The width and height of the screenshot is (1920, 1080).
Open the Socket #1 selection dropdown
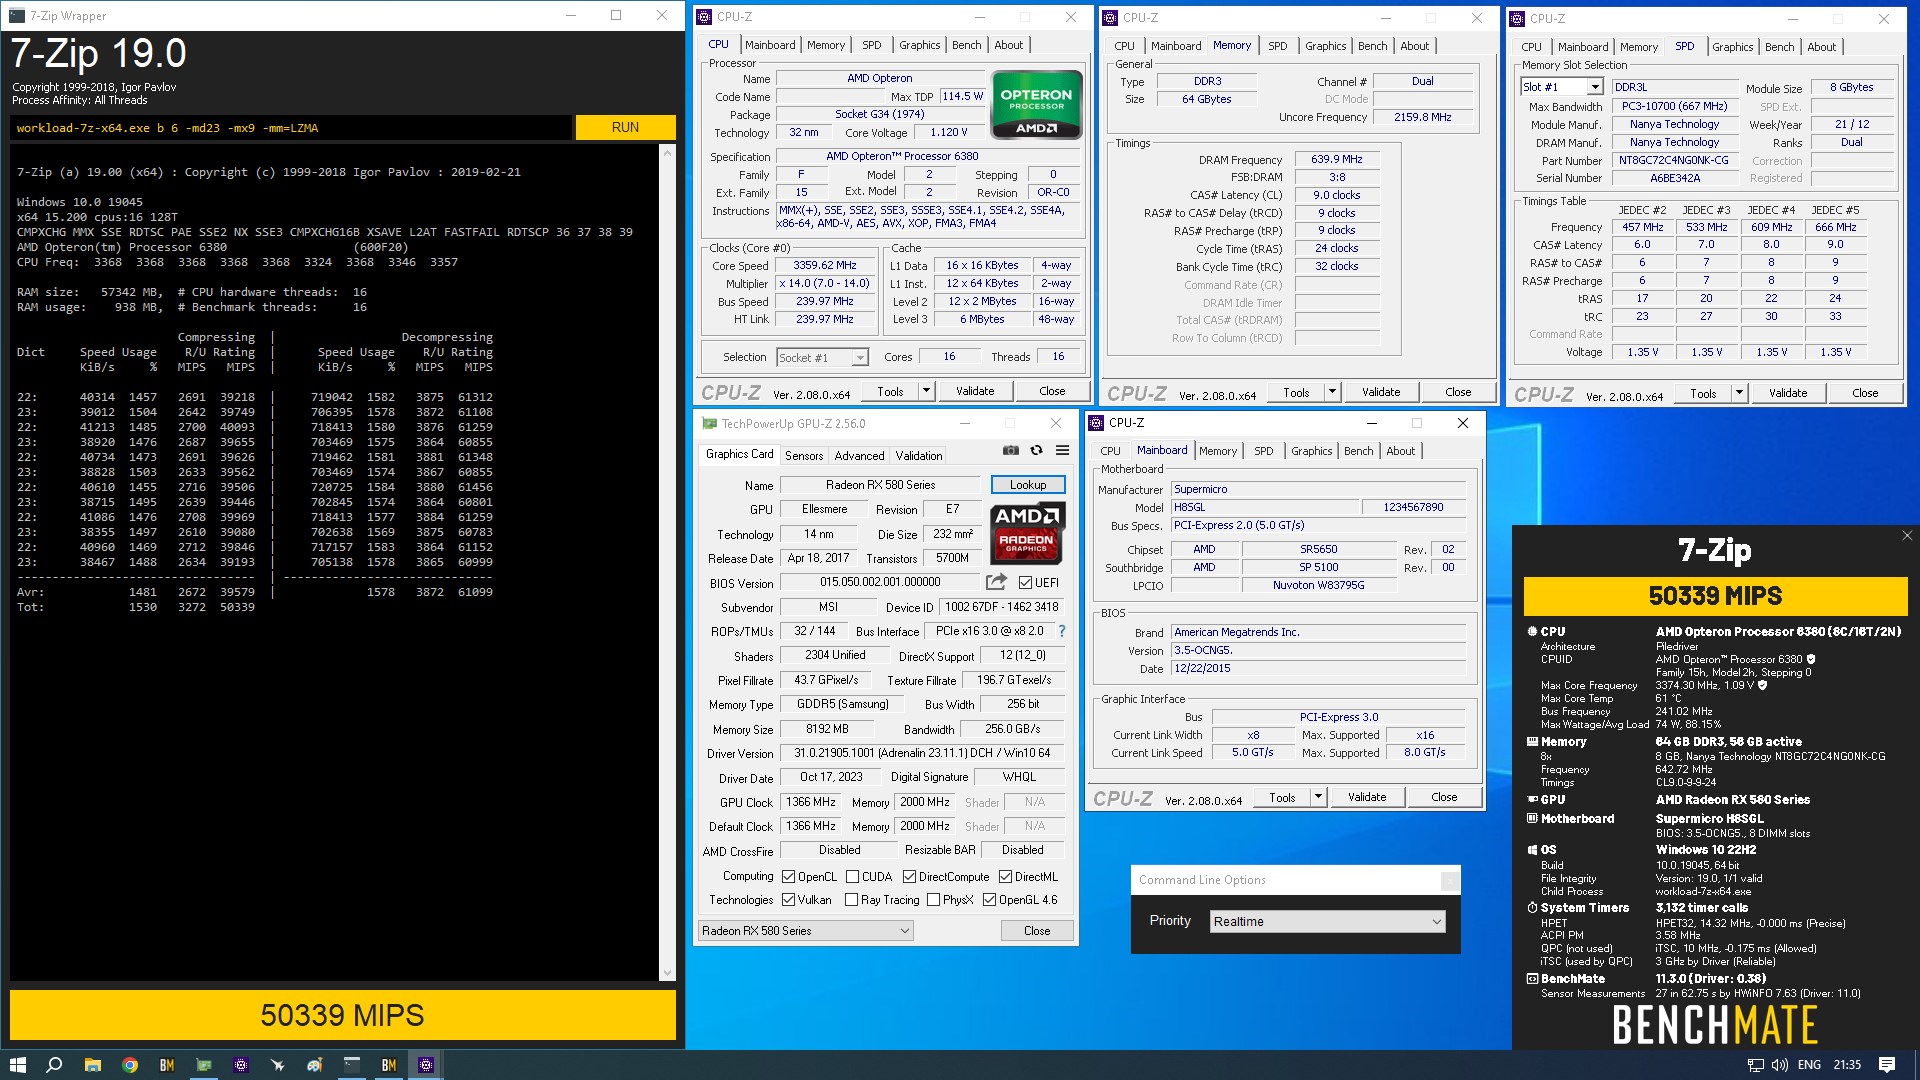[822, 357]
